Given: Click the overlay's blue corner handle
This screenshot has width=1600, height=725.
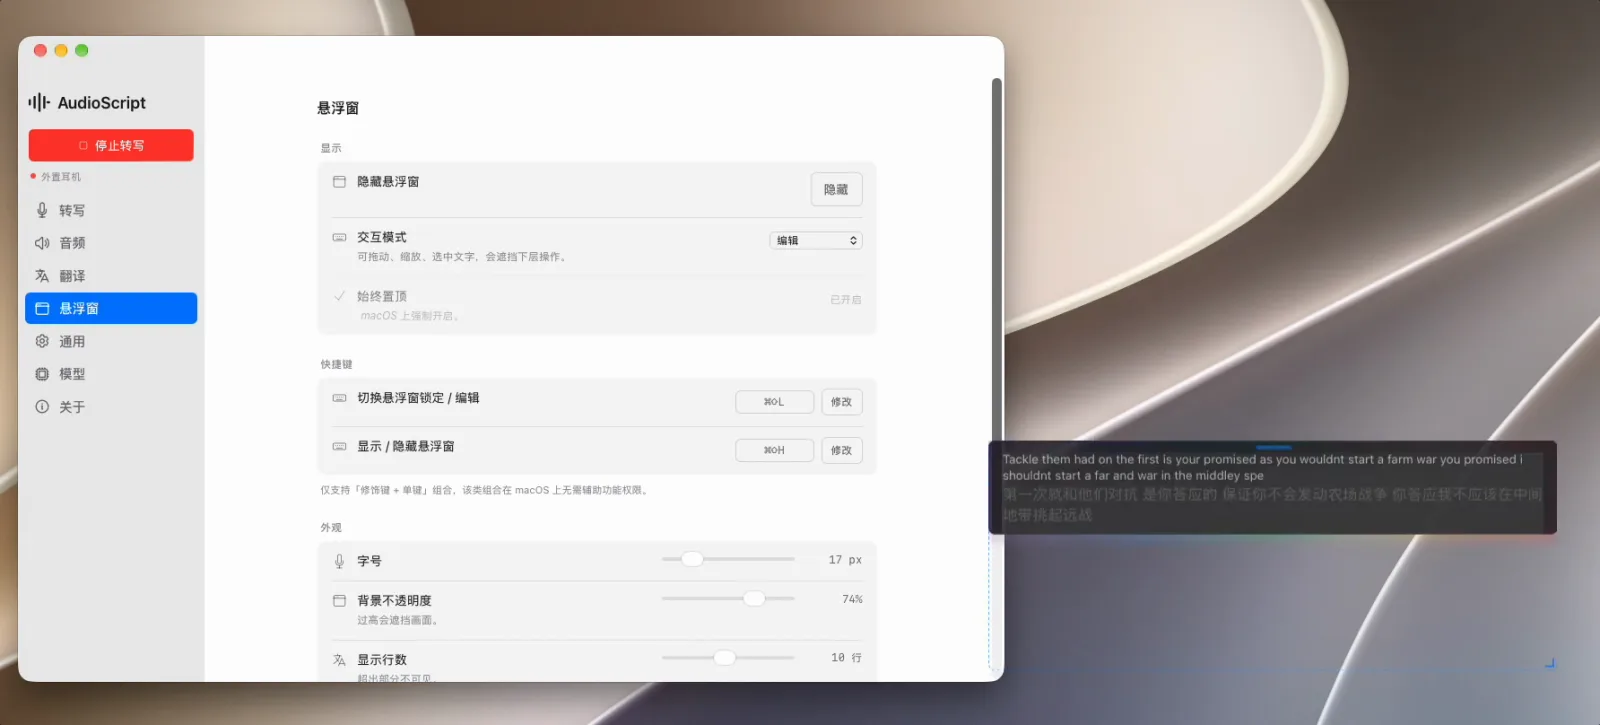Looking at the screenshot, I should tap(1550, 662).
